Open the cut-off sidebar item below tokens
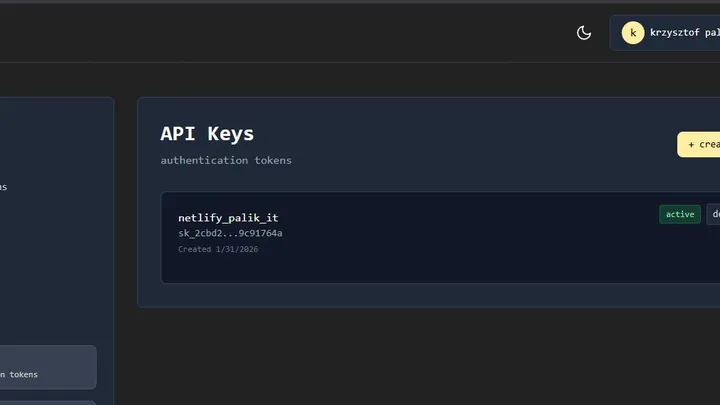This screenshot has width=720, height=405. 48,403
